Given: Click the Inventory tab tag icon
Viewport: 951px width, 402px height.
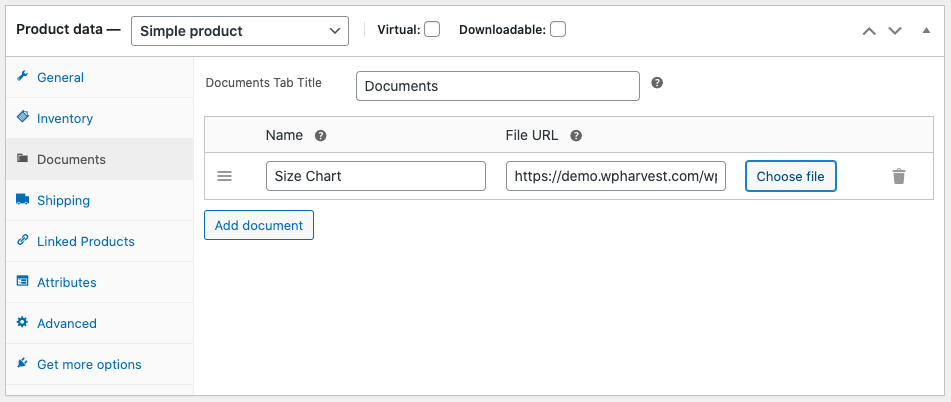Looking at the screenshot, I should point(22,116).
